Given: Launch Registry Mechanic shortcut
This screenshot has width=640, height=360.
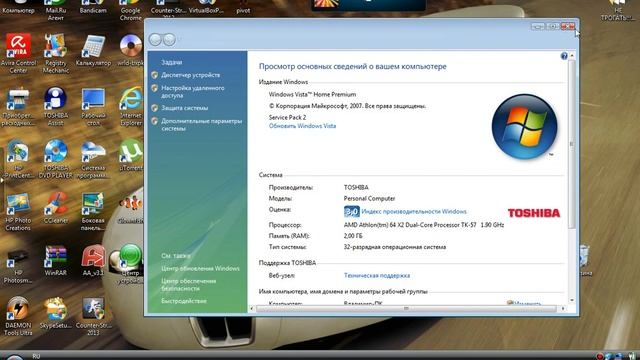Looking at the screenshot, I should coord(56,53).
